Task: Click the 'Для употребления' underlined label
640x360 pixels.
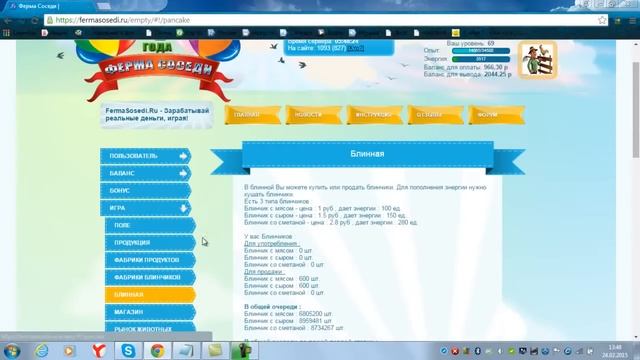Action: click(271, 243)
